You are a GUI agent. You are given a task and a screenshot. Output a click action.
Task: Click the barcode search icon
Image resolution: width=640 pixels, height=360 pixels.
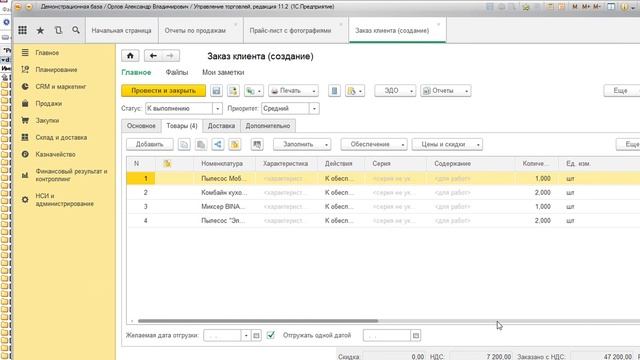(257, 144)
